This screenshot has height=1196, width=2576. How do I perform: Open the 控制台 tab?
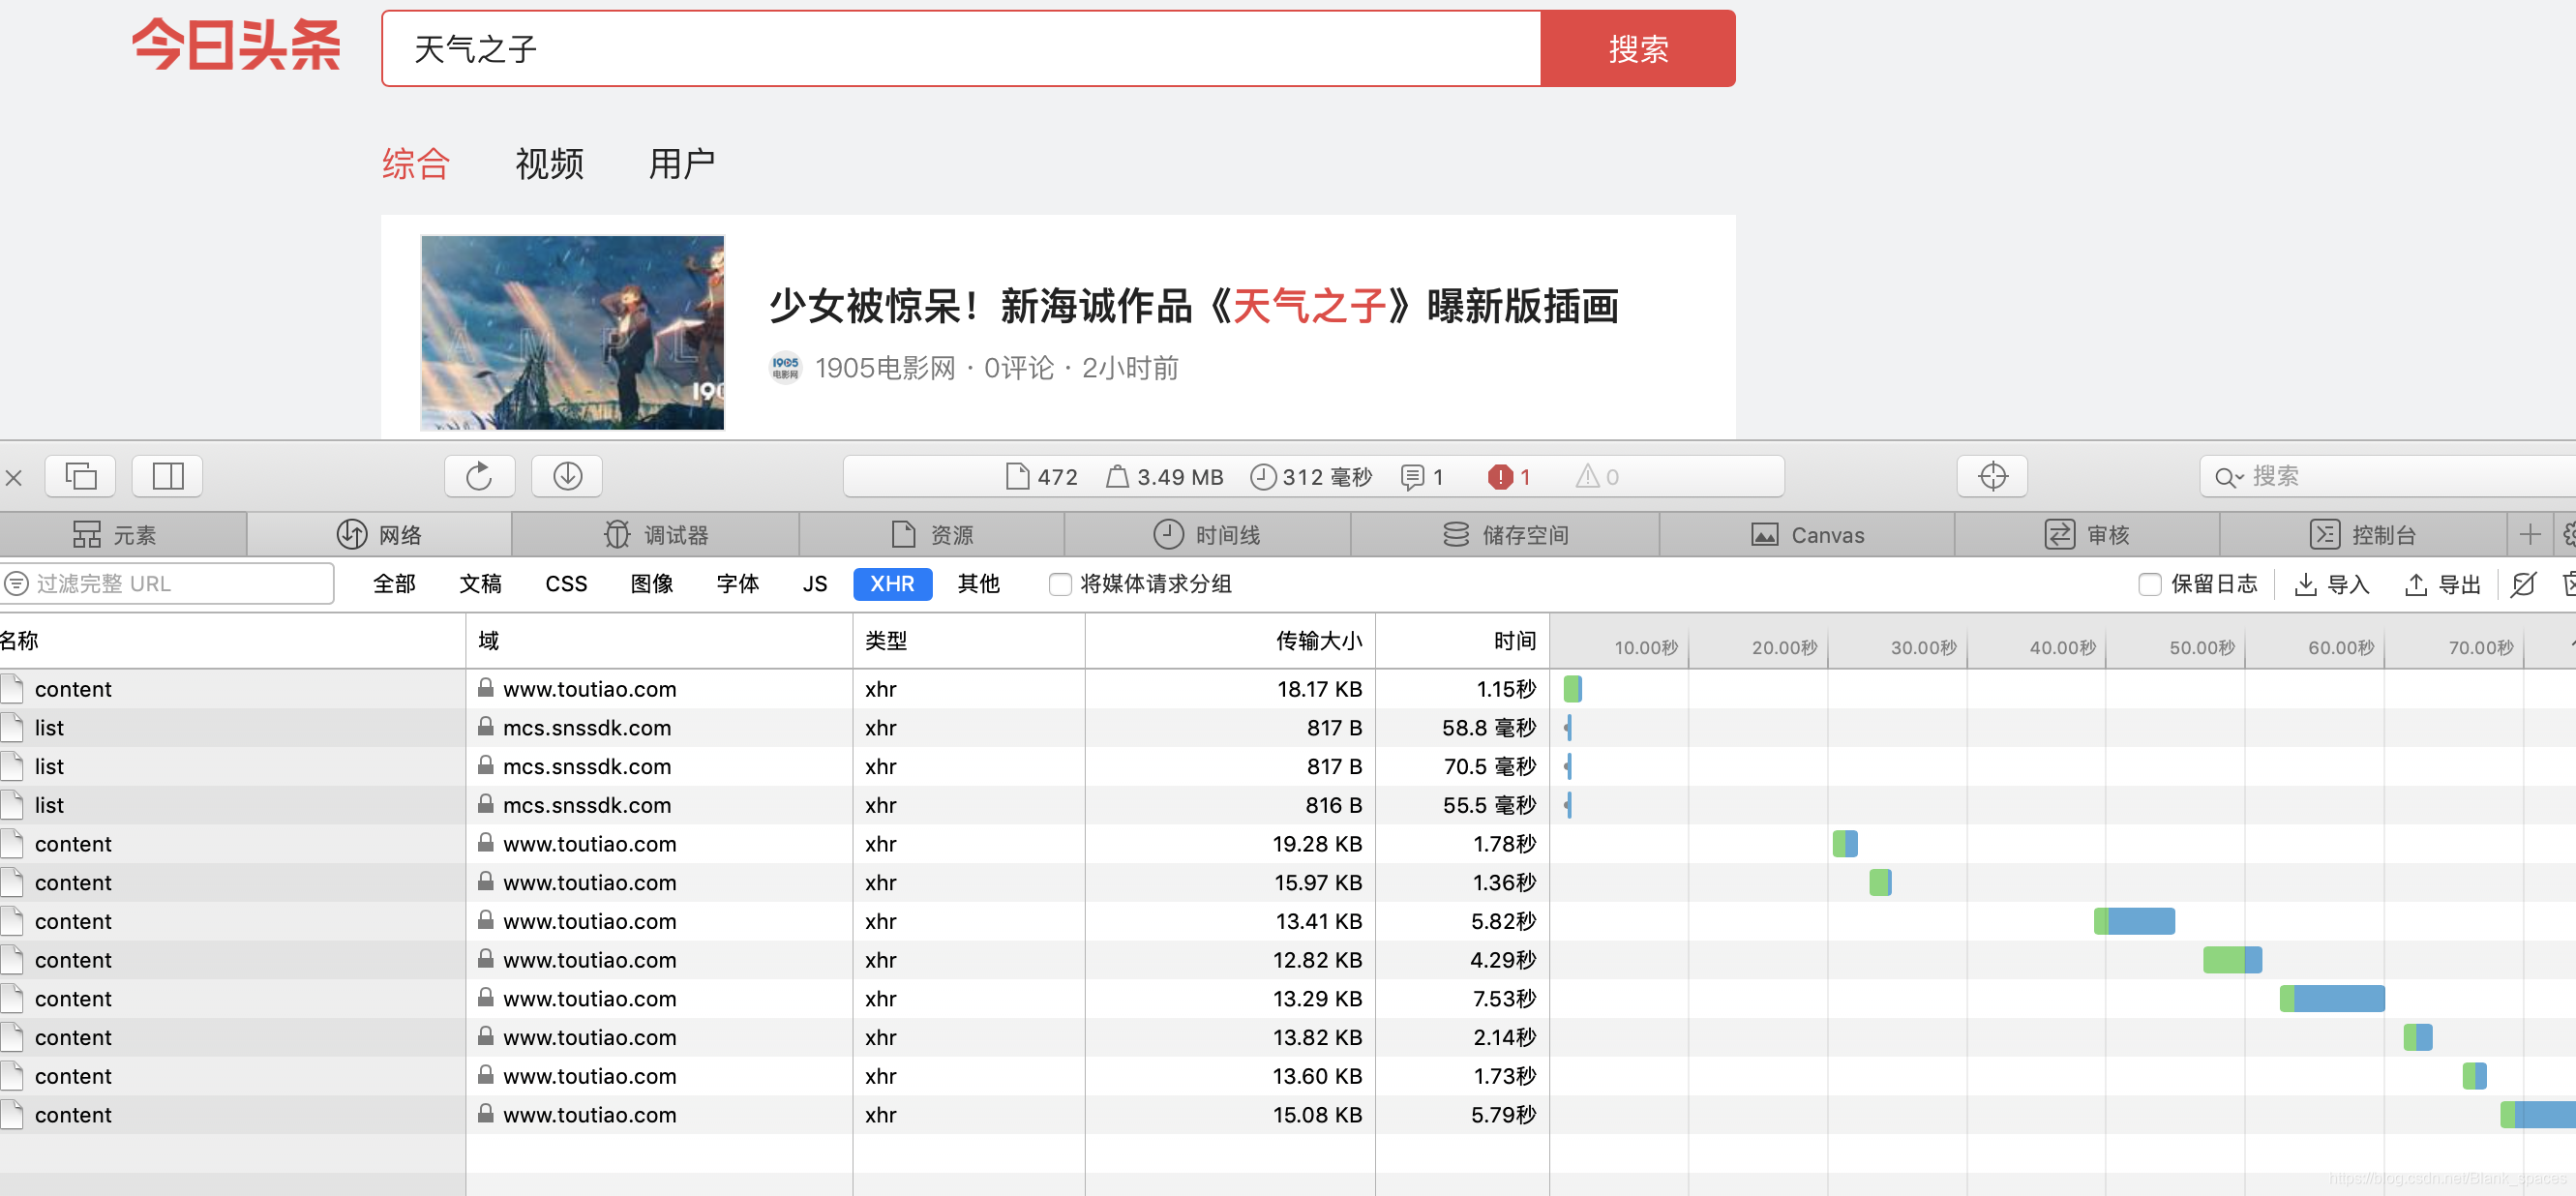(2363, 535)
